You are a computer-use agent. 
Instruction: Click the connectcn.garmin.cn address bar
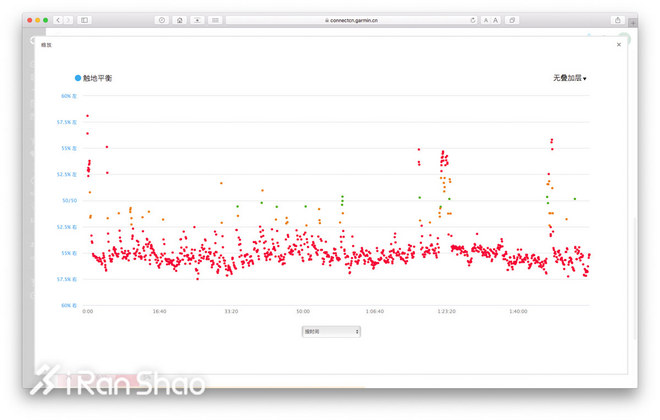click(350, 20)
